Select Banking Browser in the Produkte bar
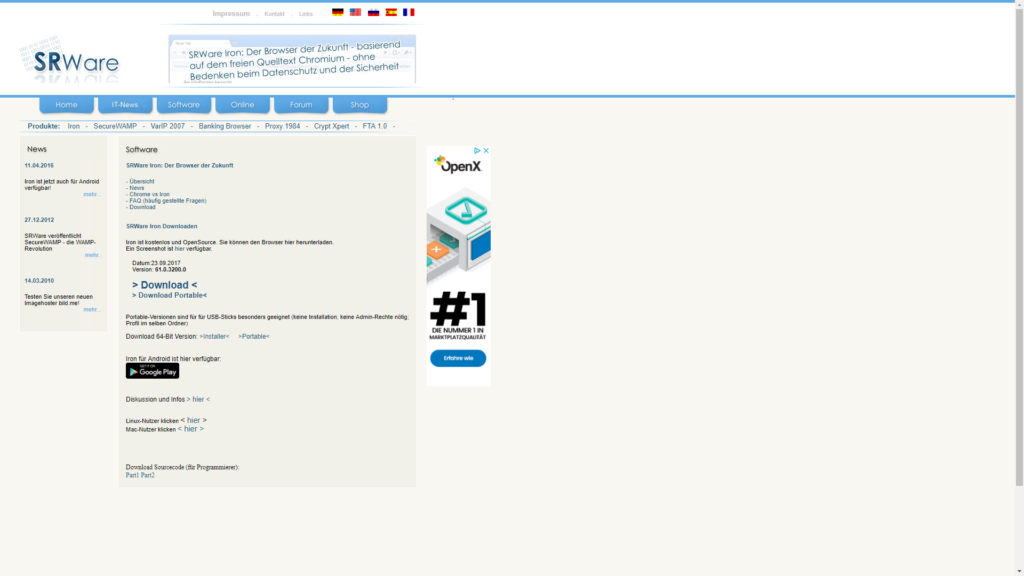This screenshot has height=576, width=1024. tap(225, 126)
